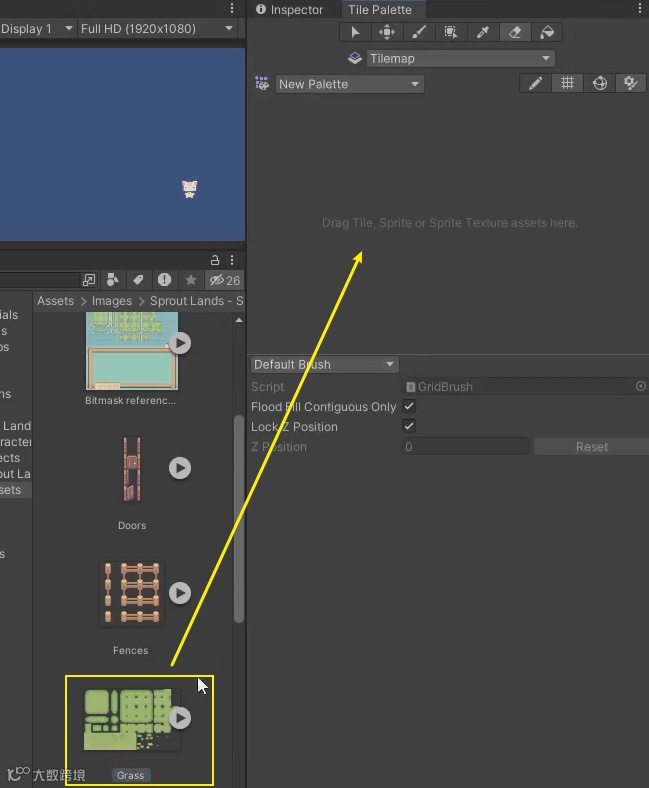Go to Images in the breadcrumb

click(112, 301)
